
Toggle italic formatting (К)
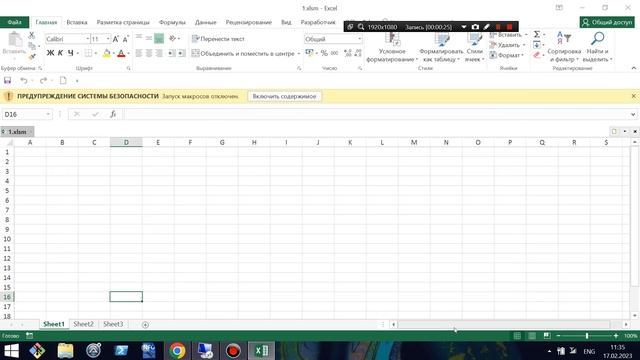tap(60, 53)
